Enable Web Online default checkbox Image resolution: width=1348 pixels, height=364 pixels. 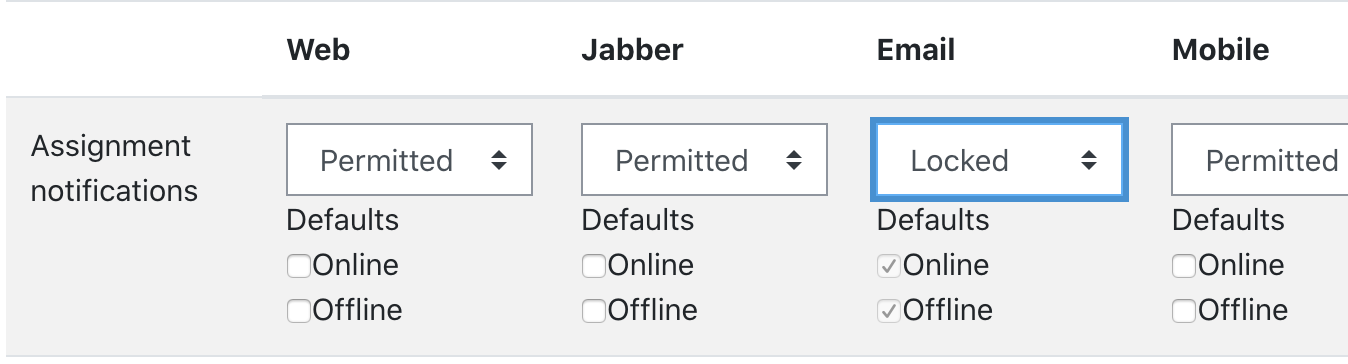click(x=298, y=266)
